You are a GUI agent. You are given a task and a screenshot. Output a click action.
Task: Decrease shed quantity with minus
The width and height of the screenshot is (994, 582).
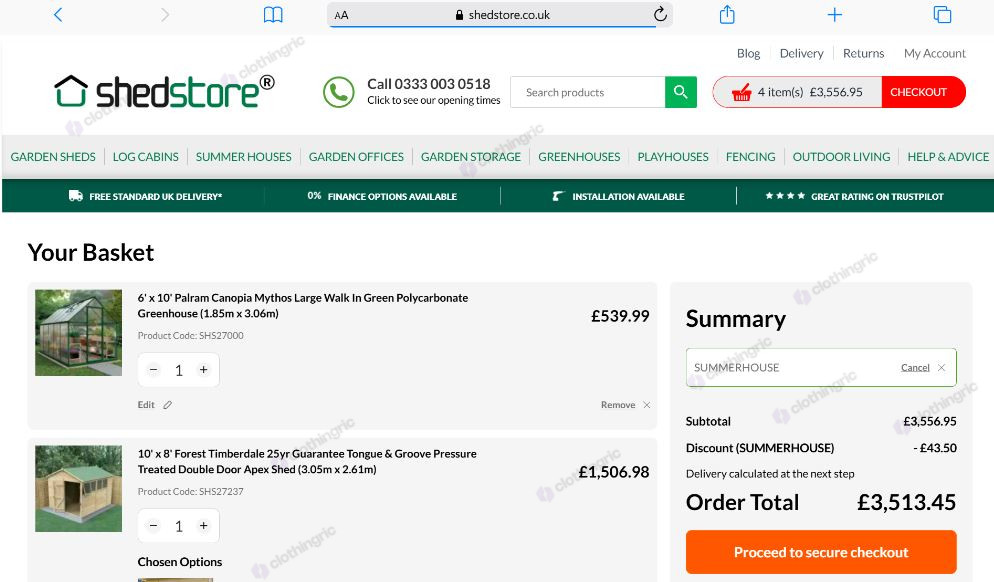[153, 526]
